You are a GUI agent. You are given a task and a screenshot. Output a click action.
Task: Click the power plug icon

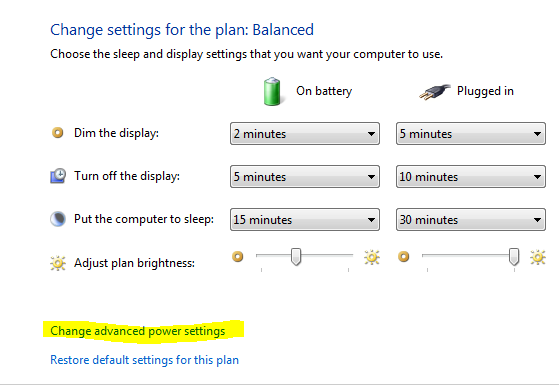click(434, 92)
